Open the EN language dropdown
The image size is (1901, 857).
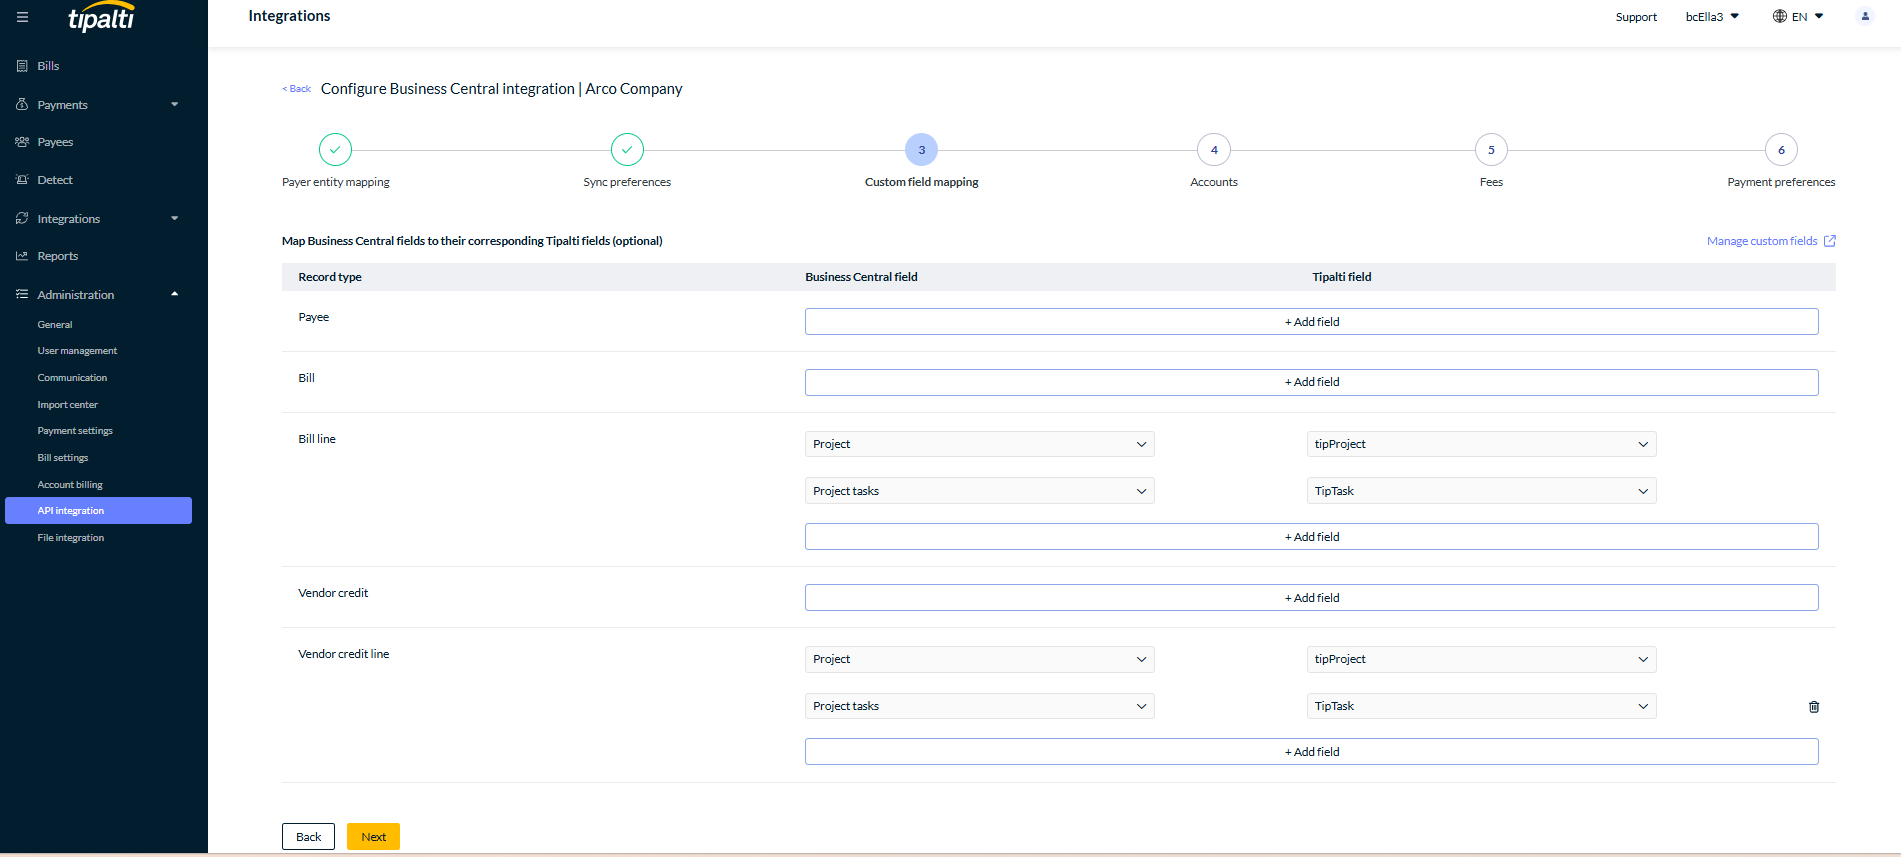[1808, 17]
